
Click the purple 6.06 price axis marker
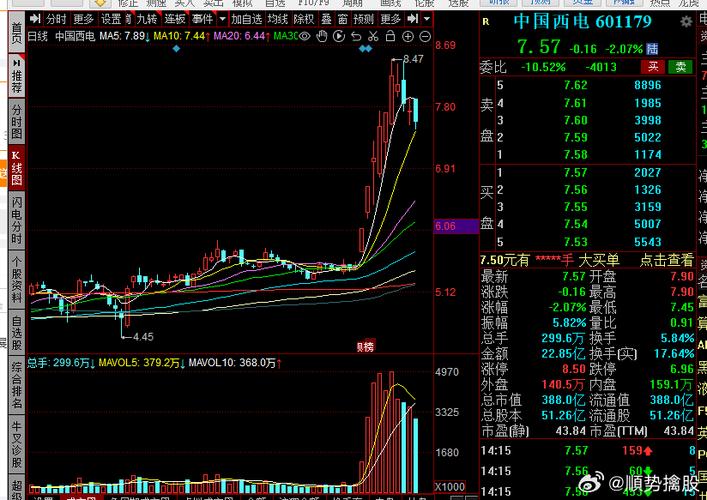(446, 227)
